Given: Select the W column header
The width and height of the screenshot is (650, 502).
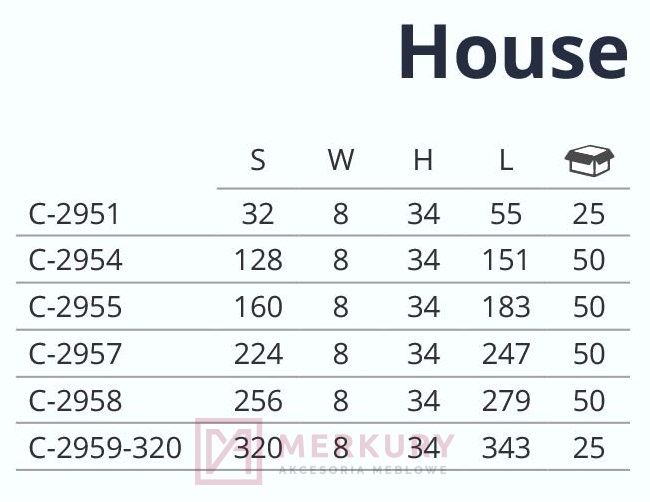Looking at the screenshot, I should tap(340, 160).
